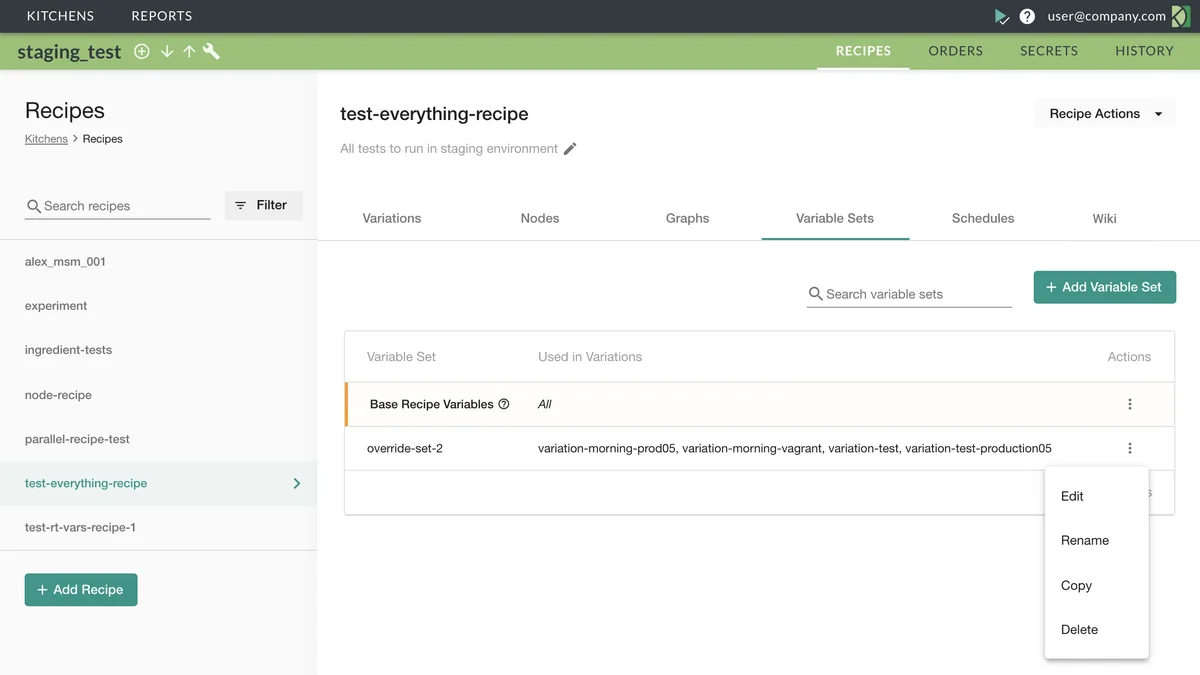Select Rename from the context menu
Image resolution: width=1200 pixels, height=675 pixels.
click(1084, 540)
